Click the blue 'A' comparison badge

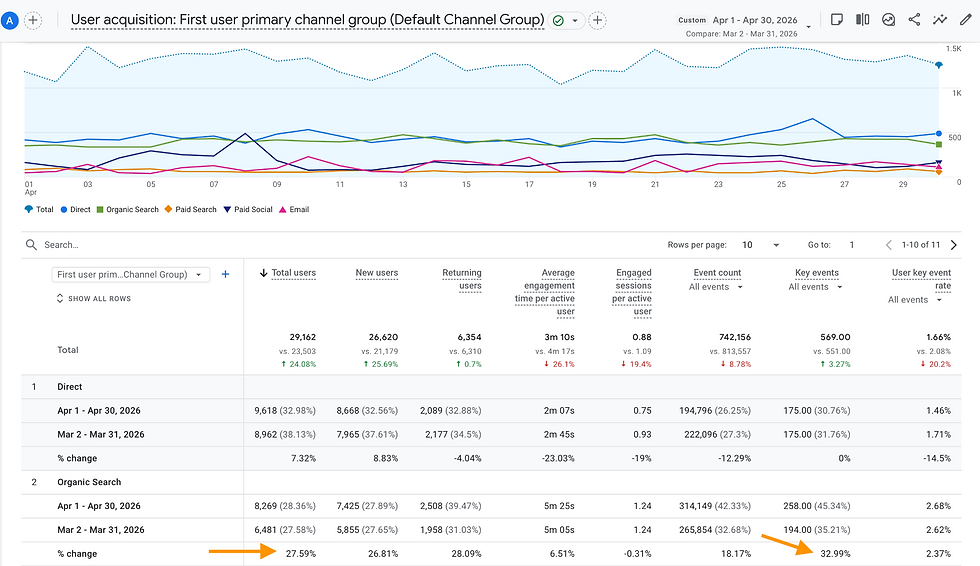click(9, 21)
